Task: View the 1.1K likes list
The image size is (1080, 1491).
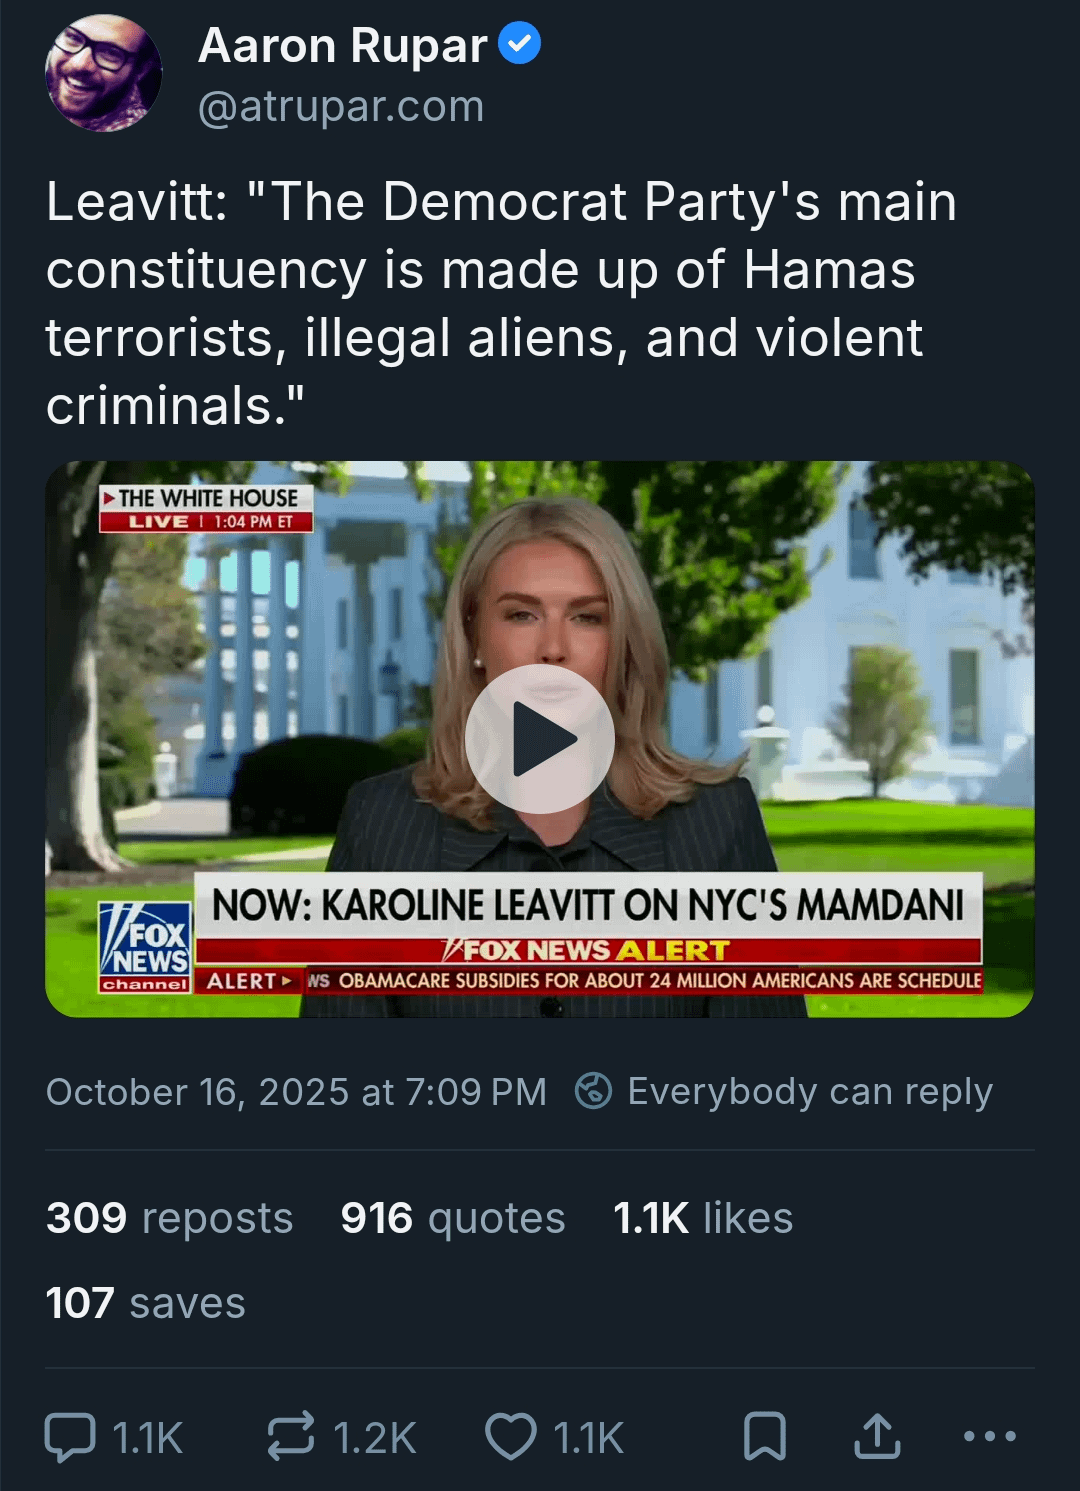Action: coord(703,1218)
